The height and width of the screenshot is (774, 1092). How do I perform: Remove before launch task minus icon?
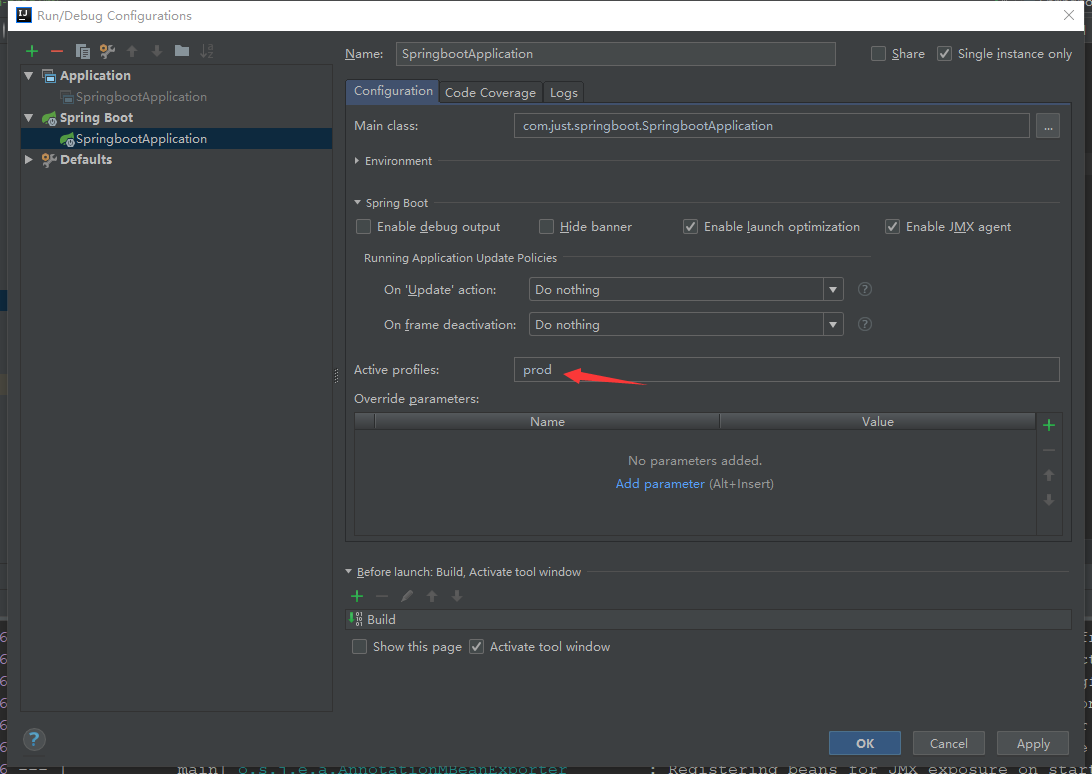(382, 596)
